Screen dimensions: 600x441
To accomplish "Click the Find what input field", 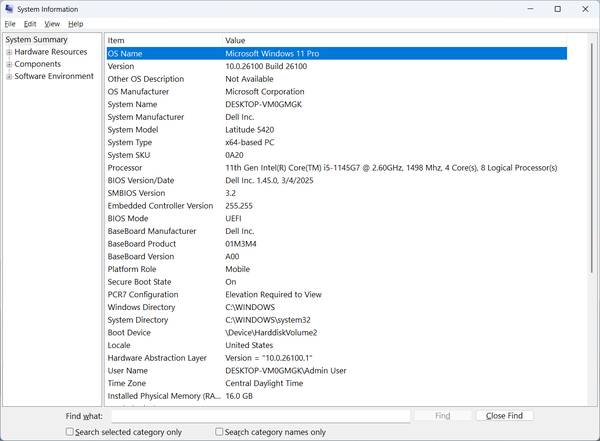I will pyautogui.click(x=261, y=416).
